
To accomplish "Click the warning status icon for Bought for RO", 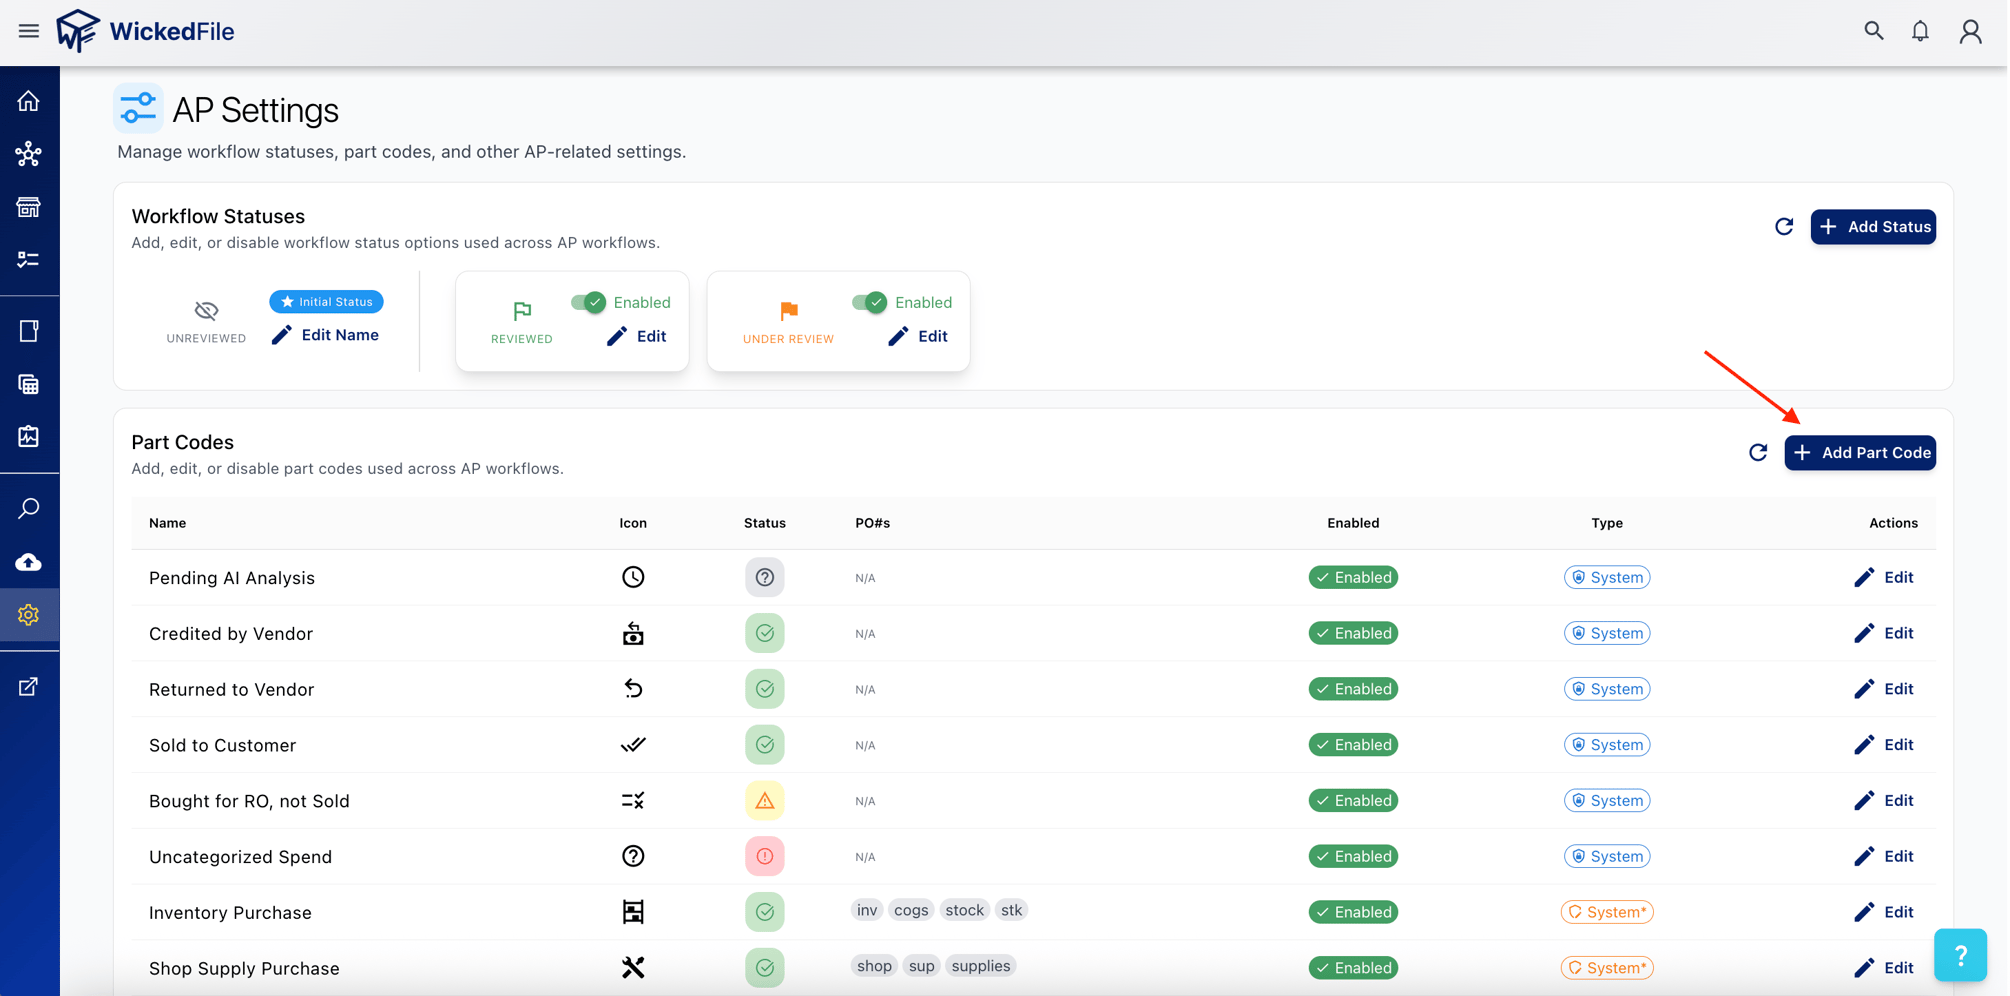I will (765, 801).
